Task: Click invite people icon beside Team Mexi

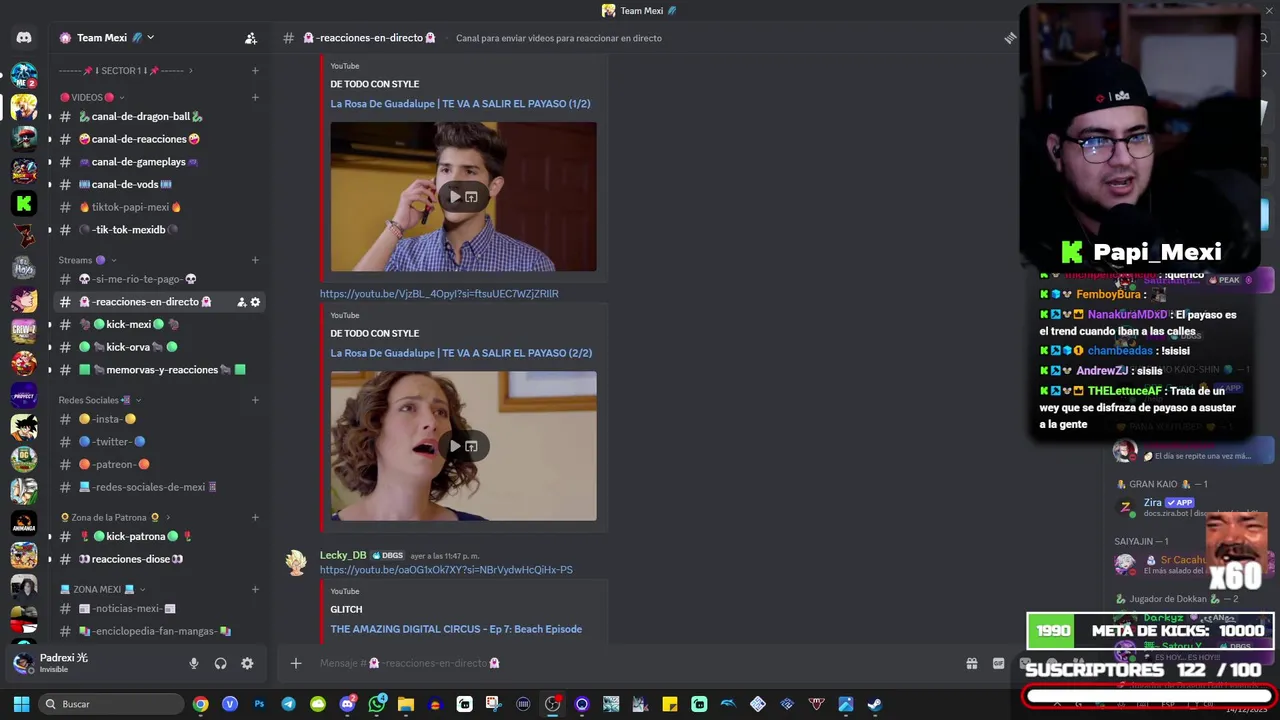Action: tap(251, 38)
